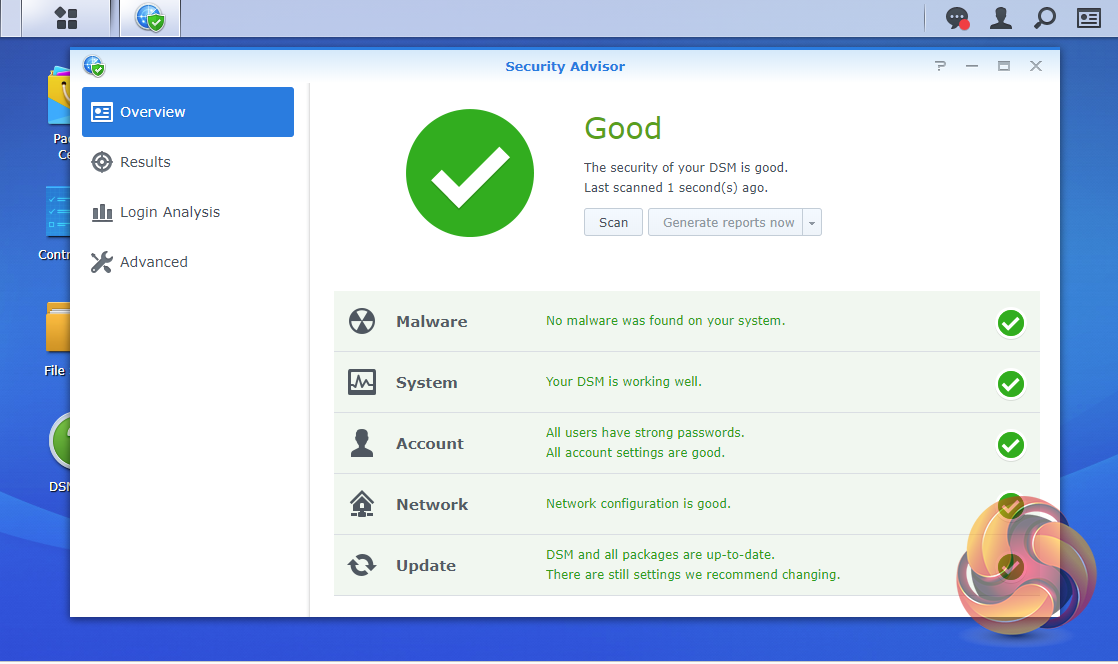Minimize the Security Advisor window

[972, 66]
